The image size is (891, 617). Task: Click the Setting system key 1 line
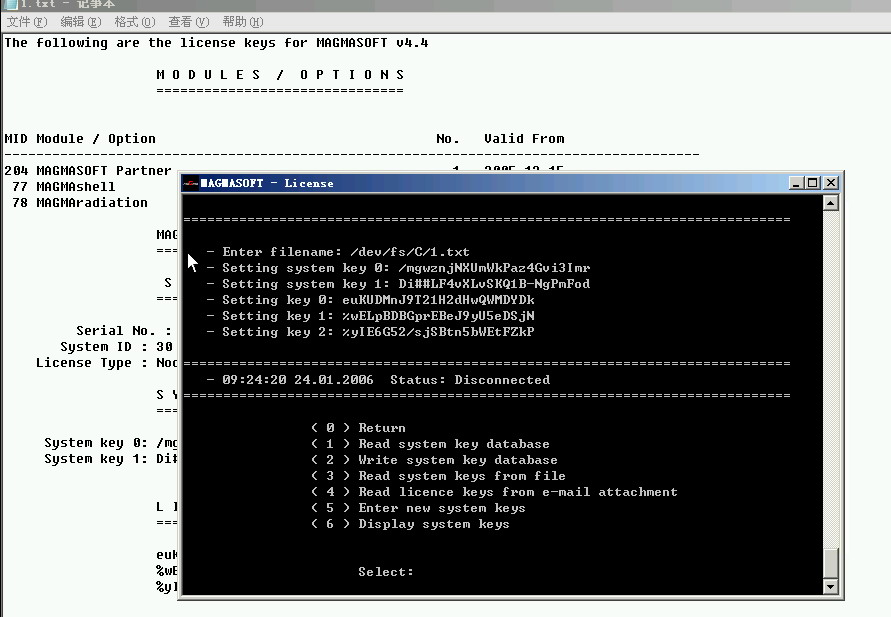[x=398, y=283]
